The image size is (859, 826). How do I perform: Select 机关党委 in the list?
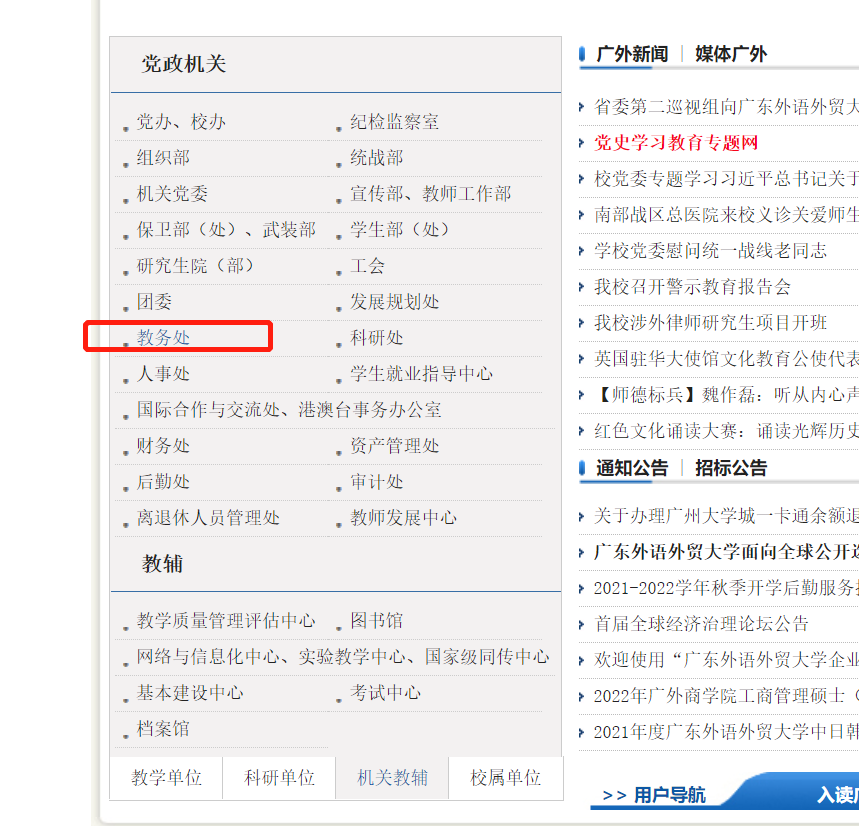point(172,194)
